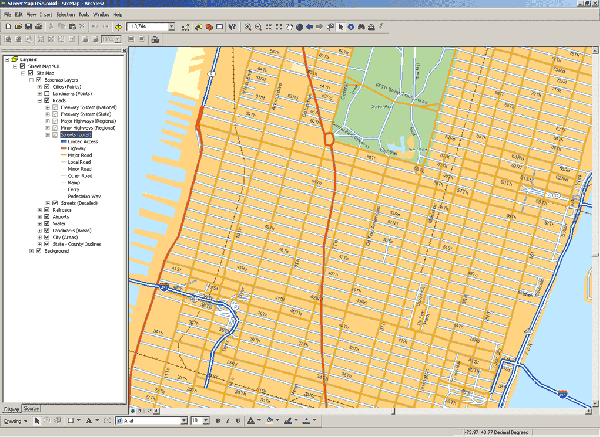This screenshot has width=600, height=438.
Task: Open the Drawing menu dropdown
Action: tap(15, 421)
